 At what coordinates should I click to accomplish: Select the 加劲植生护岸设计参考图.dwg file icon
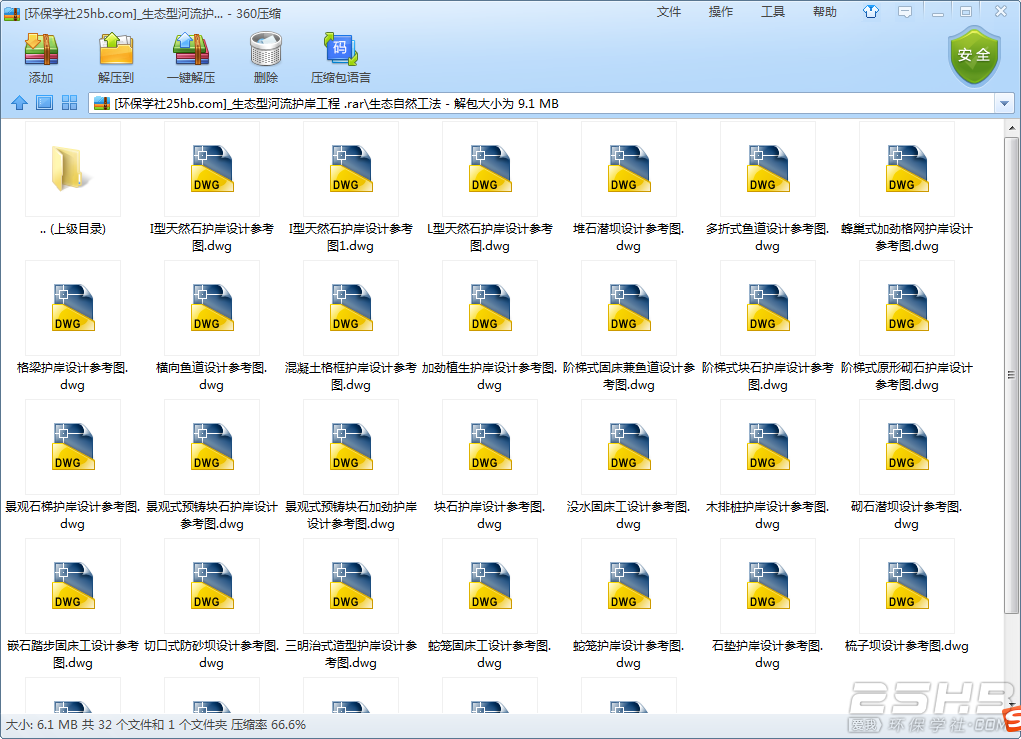pos(490,308)
